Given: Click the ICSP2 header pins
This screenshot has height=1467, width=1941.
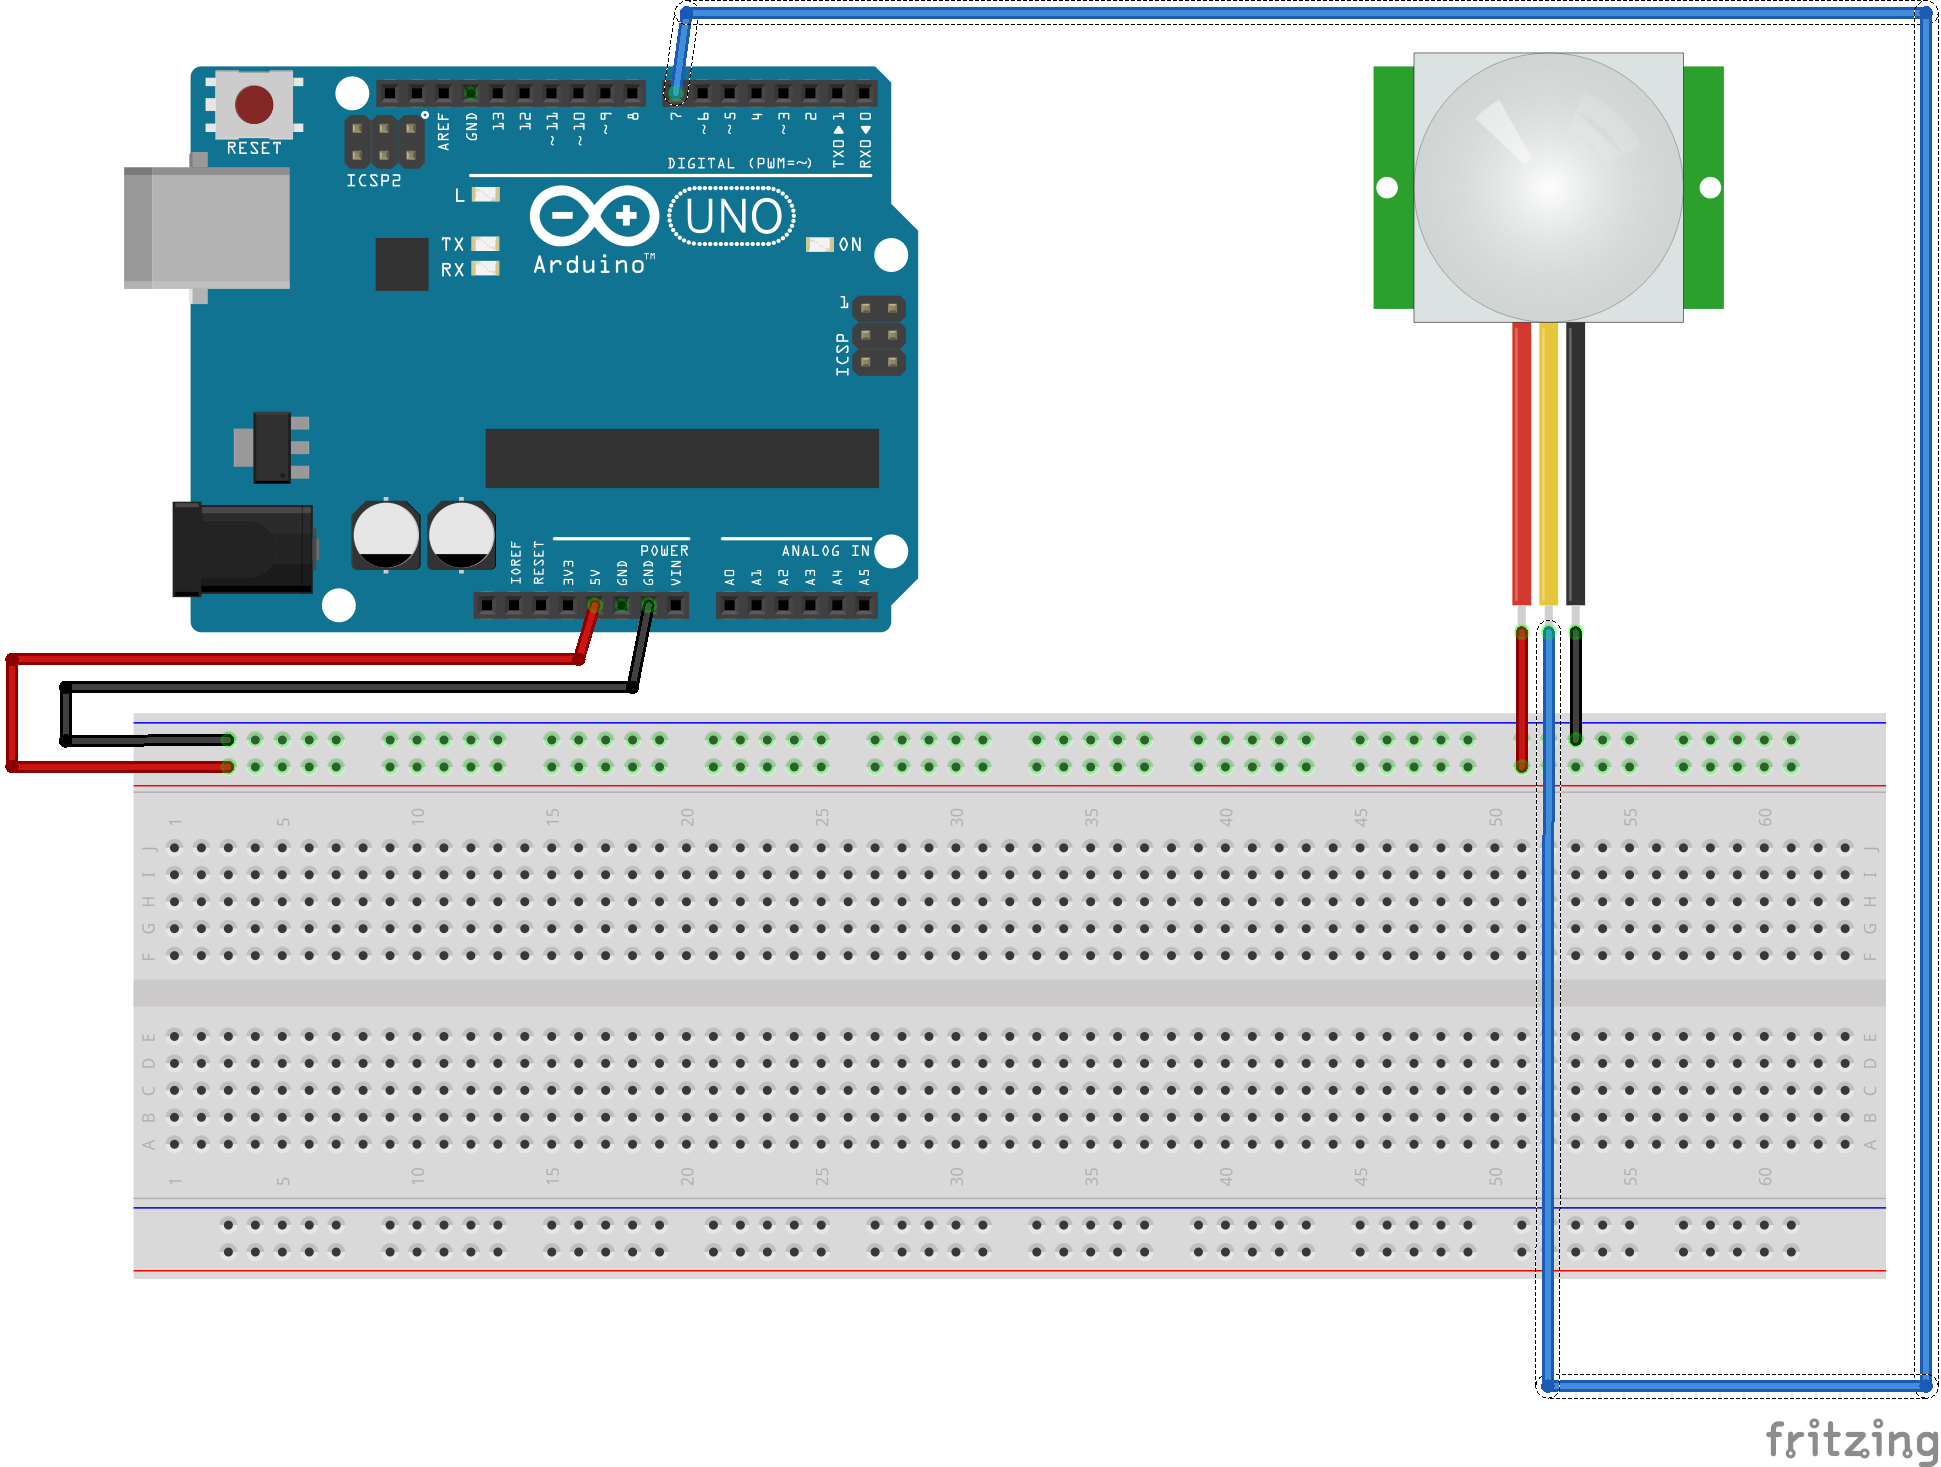Looking at the screenshot, I should (x=384, y=142).
